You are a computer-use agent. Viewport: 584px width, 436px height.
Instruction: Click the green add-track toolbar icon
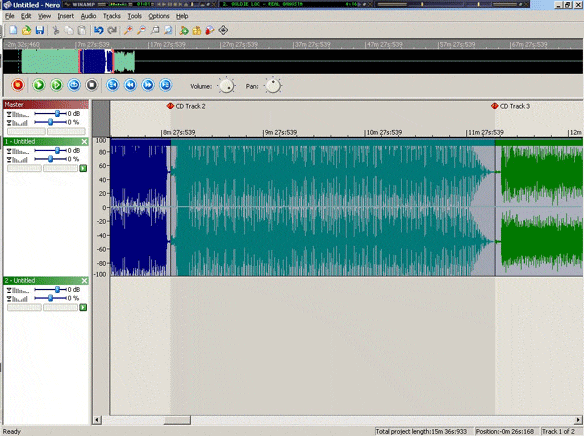184,30
